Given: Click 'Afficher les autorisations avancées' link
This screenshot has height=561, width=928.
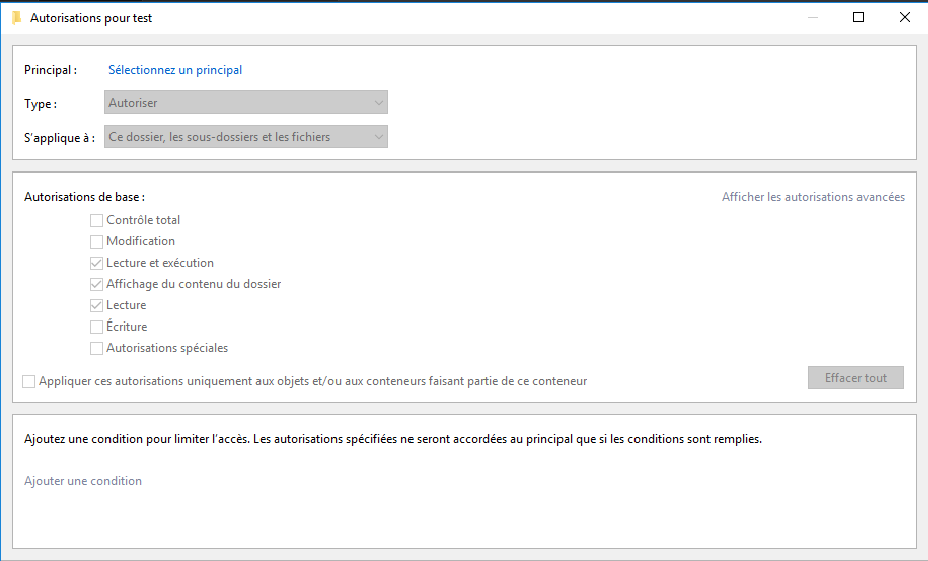Looking at the screenshot, I should click(x=813, y=197).
